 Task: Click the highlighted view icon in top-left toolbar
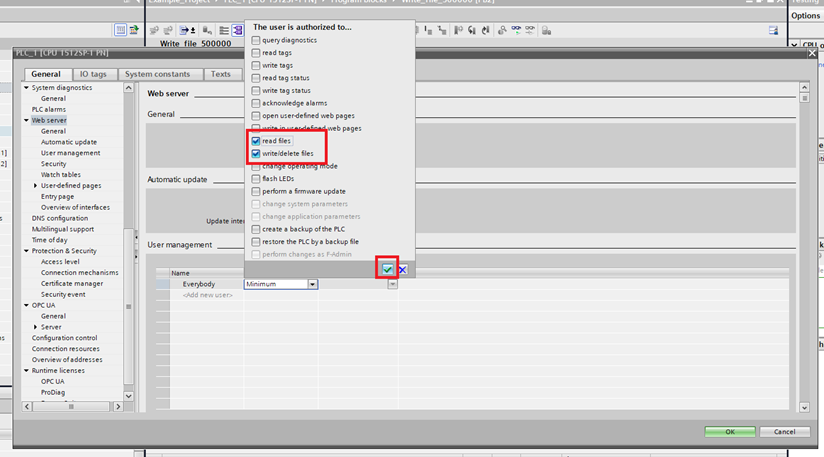coord(121,31)
